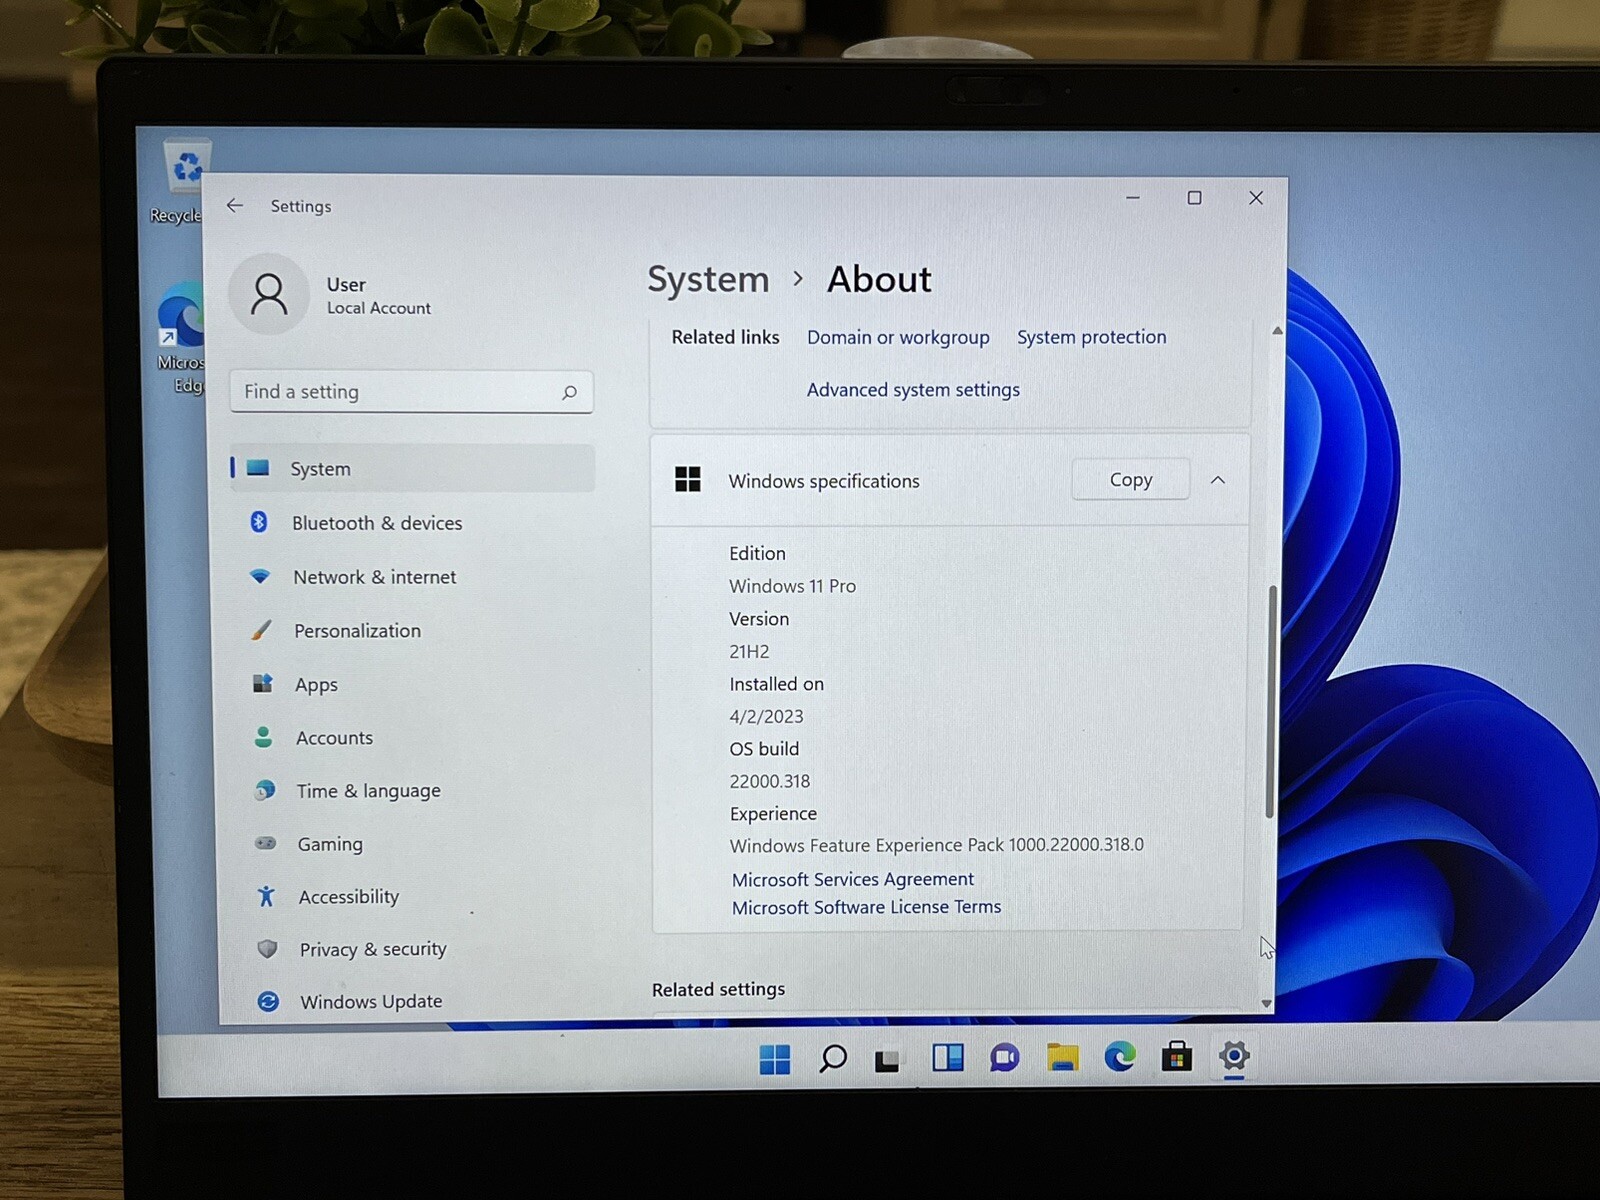Image resolution: width=1600 pixels, height=1200 pixels.
Task: Collapse the Windows specifications section
Action: click(x=1218, y=480)
